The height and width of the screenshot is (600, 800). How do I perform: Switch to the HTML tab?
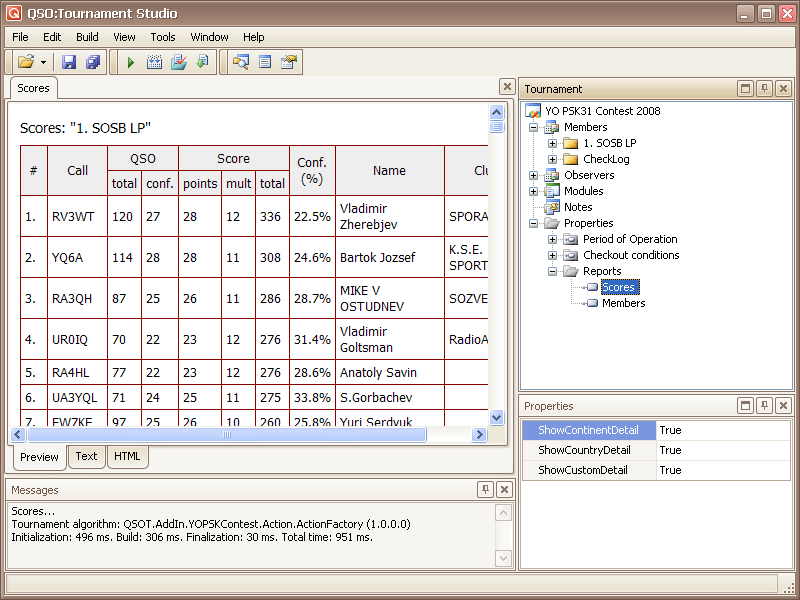(x=127, y=456)
